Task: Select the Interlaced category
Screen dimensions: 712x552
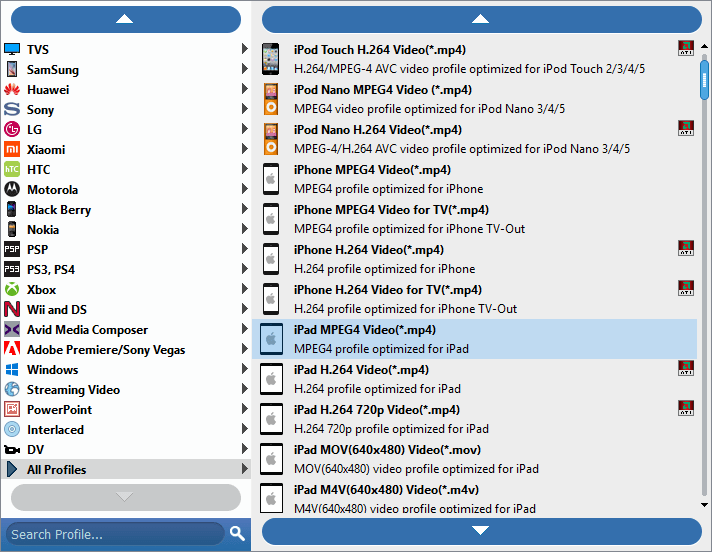Action: tap(126, 429)
